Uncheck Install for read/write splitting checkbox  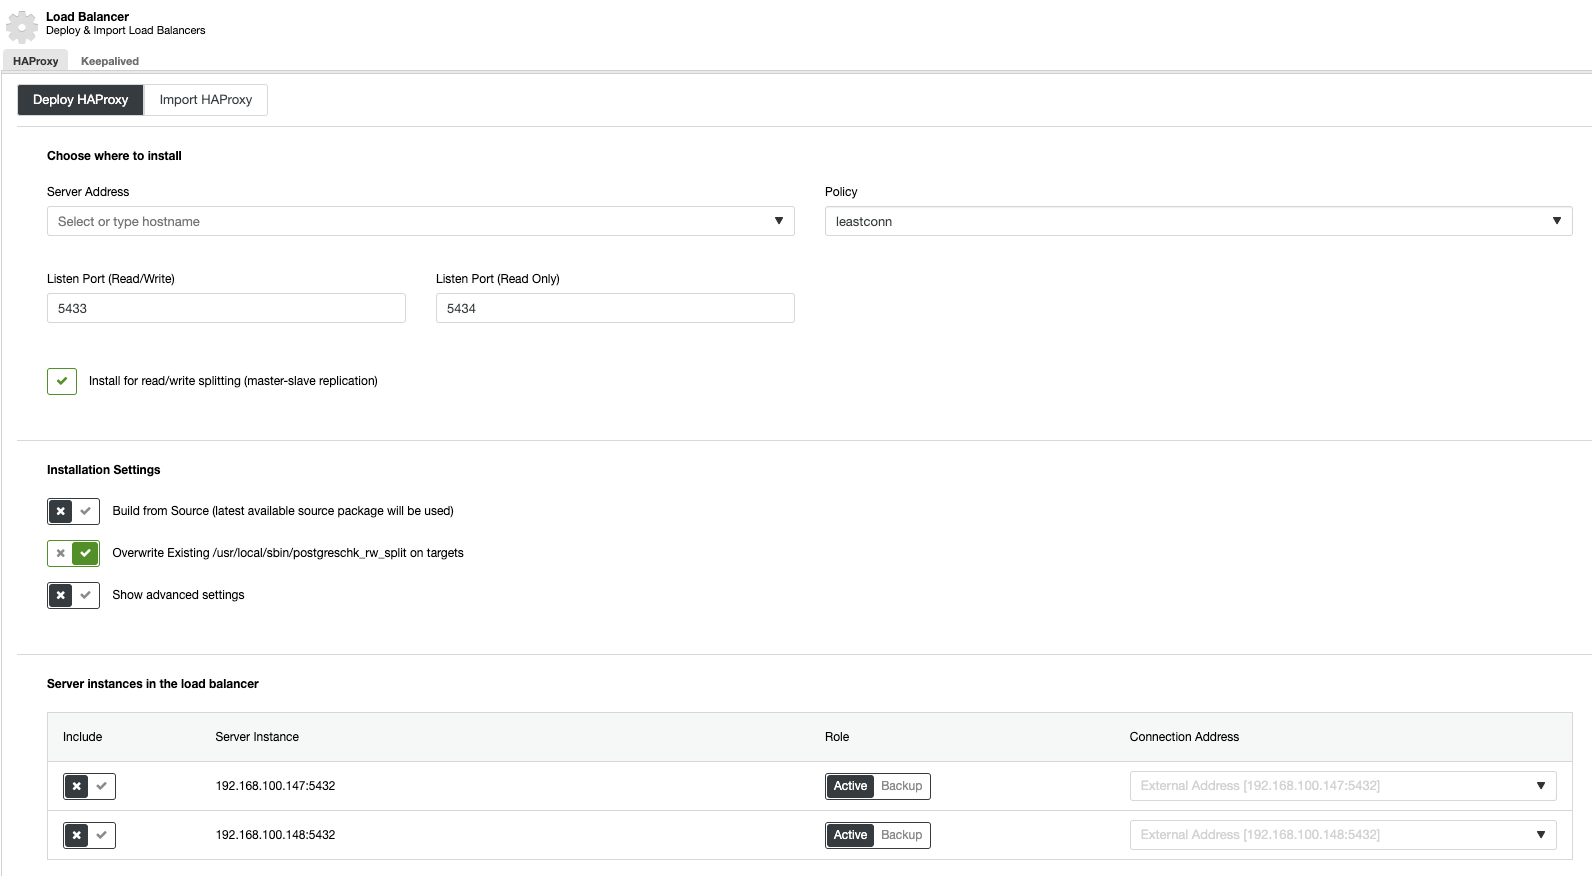[x=62, y=381]
